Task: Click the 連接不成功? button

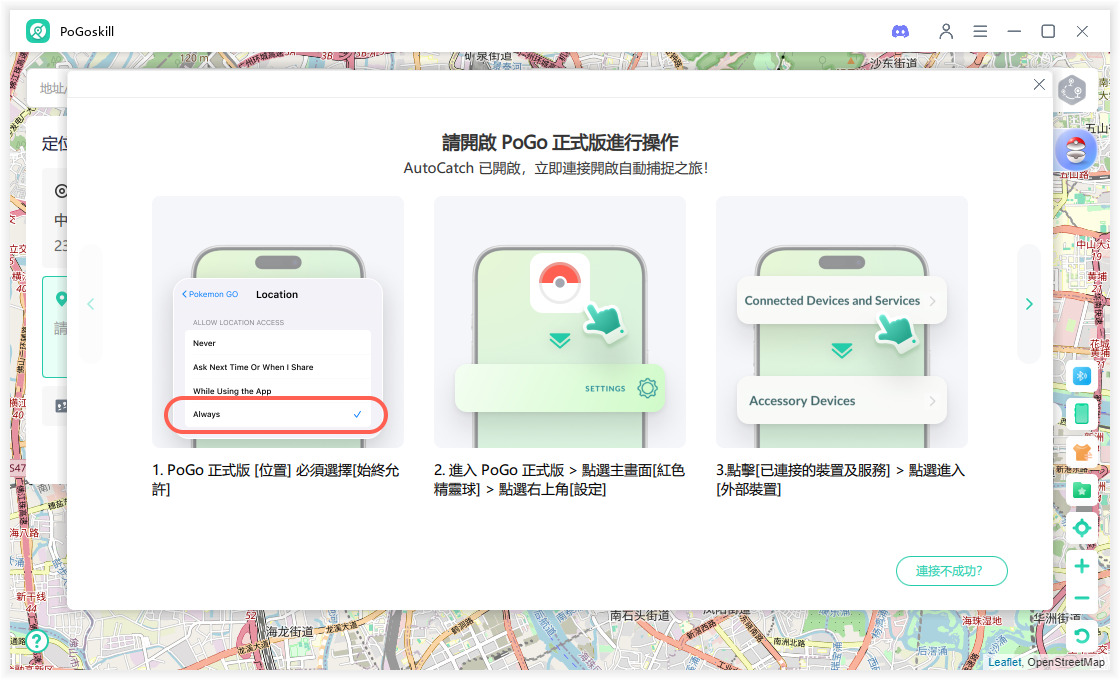Action: pyautogui.click(x=951, y=571)
